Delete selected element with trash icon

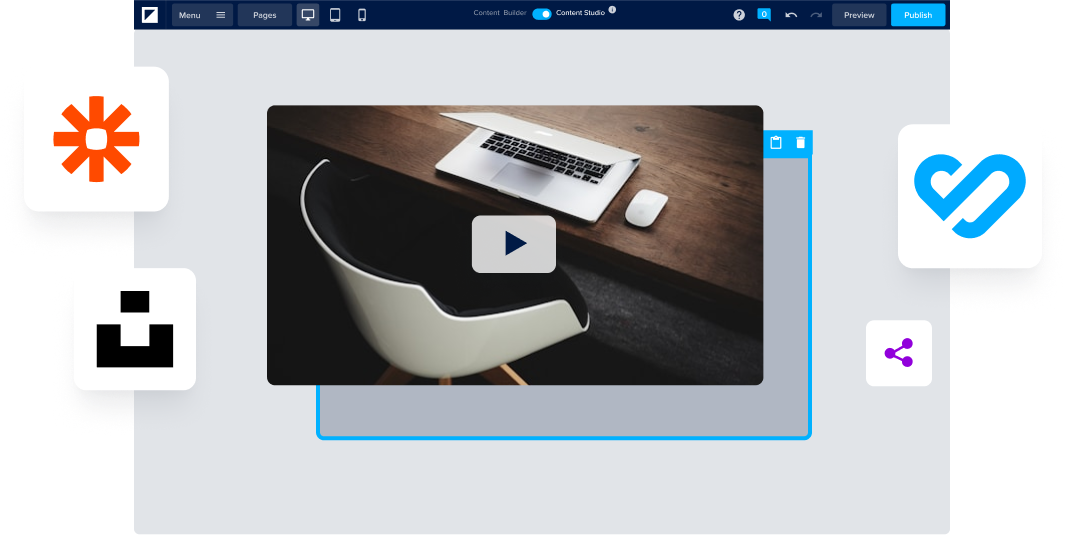[x=800, y=143]
